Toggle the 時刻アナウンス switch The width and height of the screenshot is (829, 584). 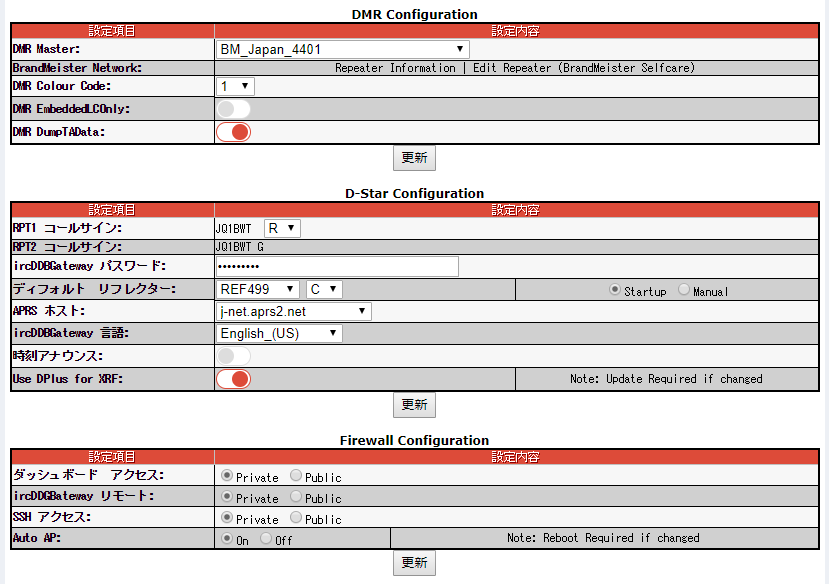tap(233, 356)
